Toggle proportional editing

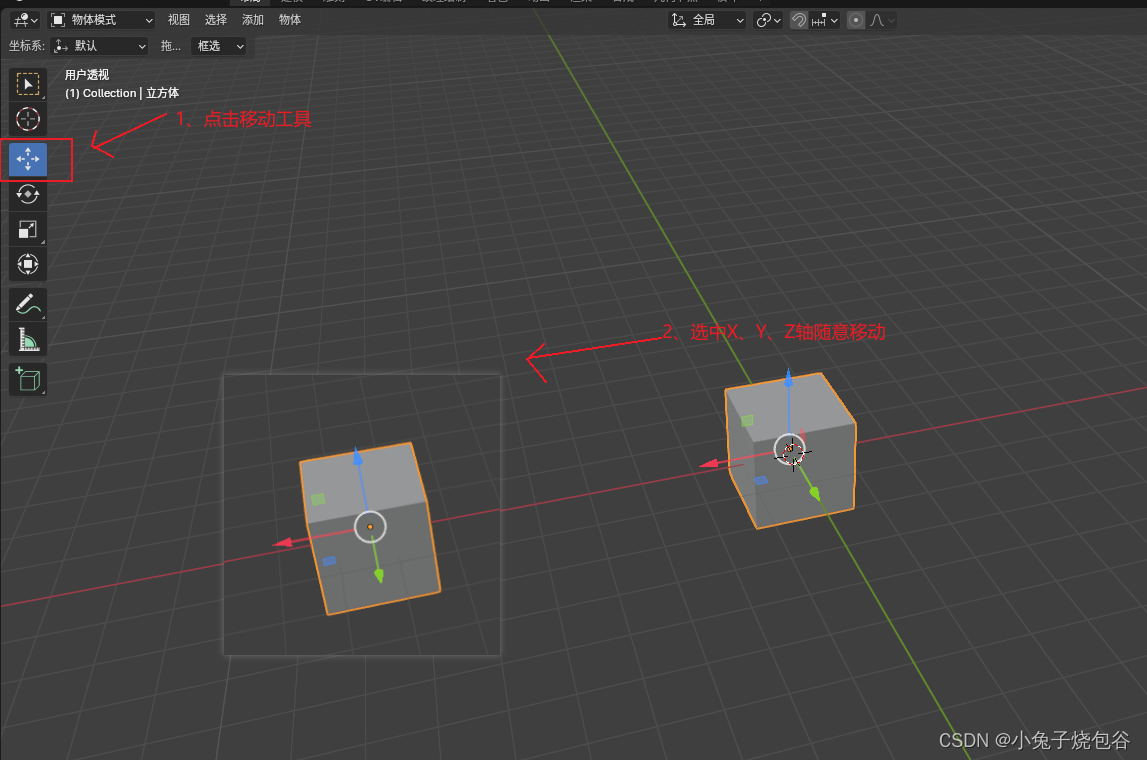pos(856,20)
